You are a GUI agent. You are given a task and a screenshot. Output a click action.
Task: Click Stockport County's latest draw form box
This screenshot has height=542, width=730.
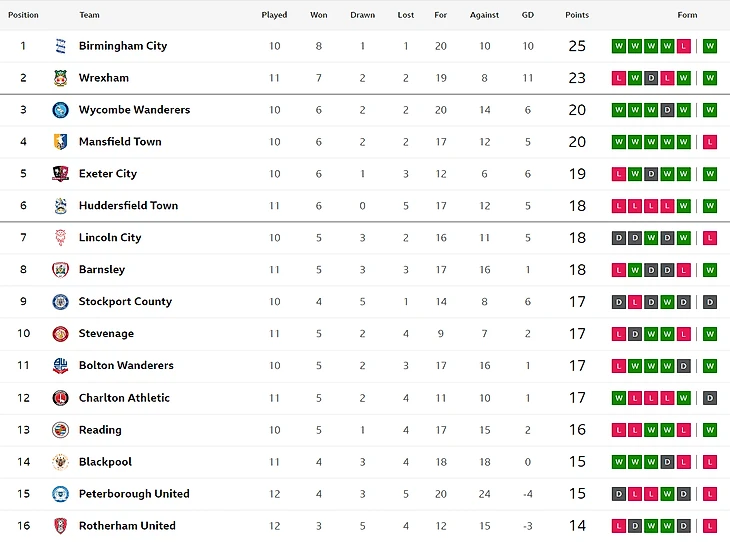pyautogui.click(x=710, y=302)
